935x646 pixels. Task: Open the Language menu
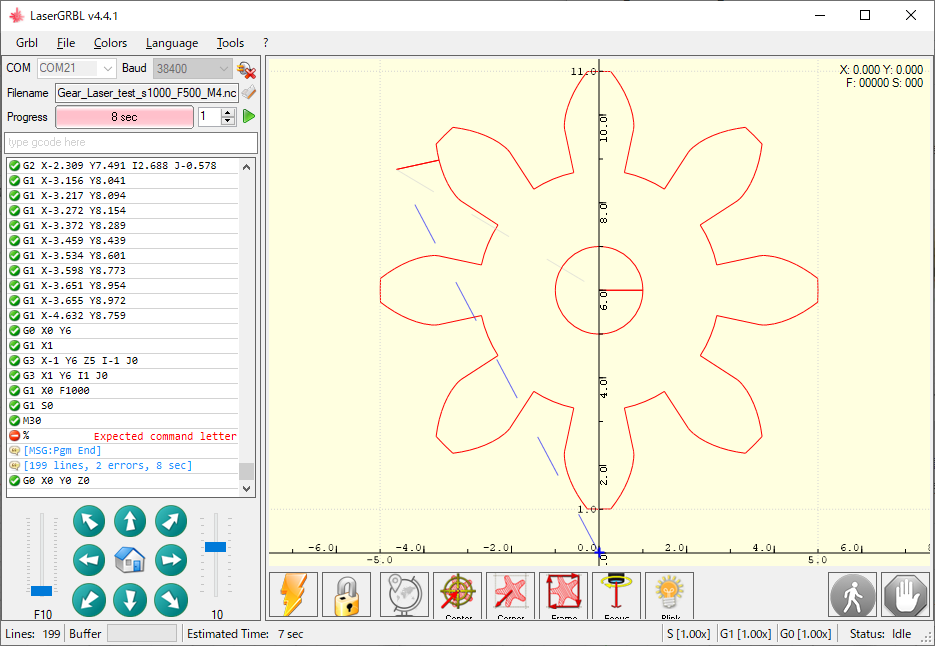click(172, 43)
